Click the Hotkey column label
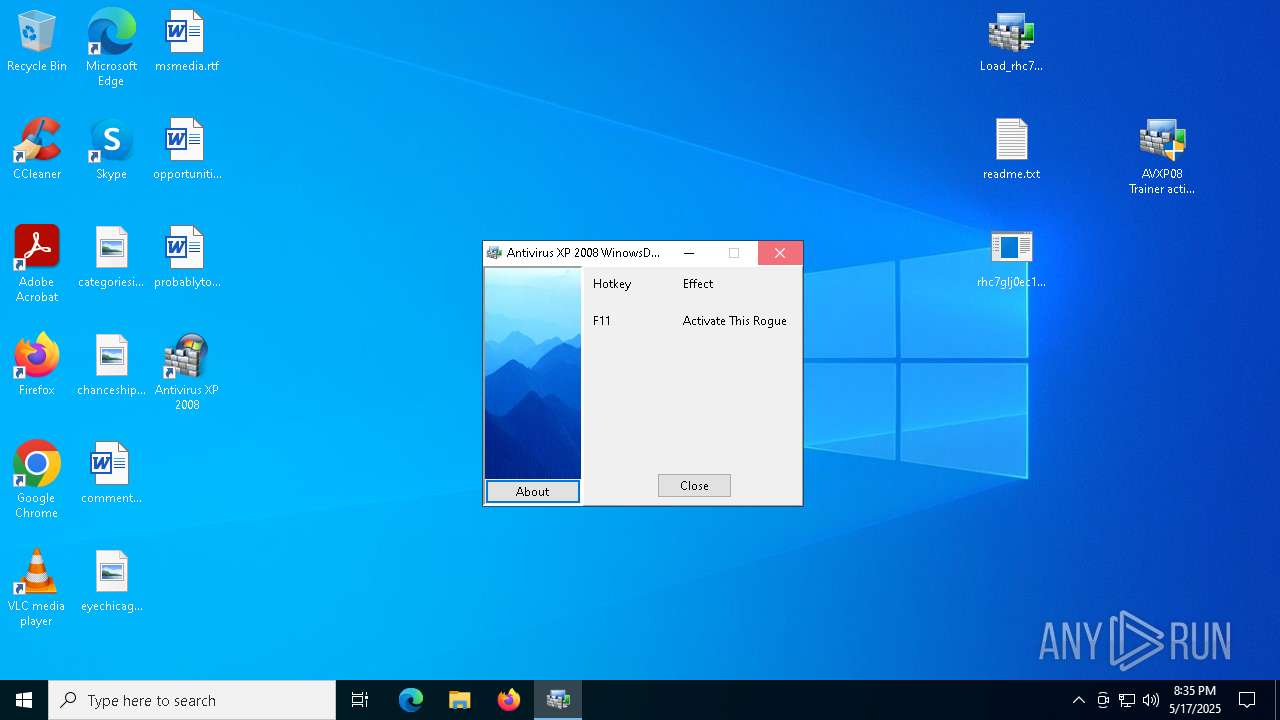This screenshot has width=1280, height=720. [x=612, y=284]
